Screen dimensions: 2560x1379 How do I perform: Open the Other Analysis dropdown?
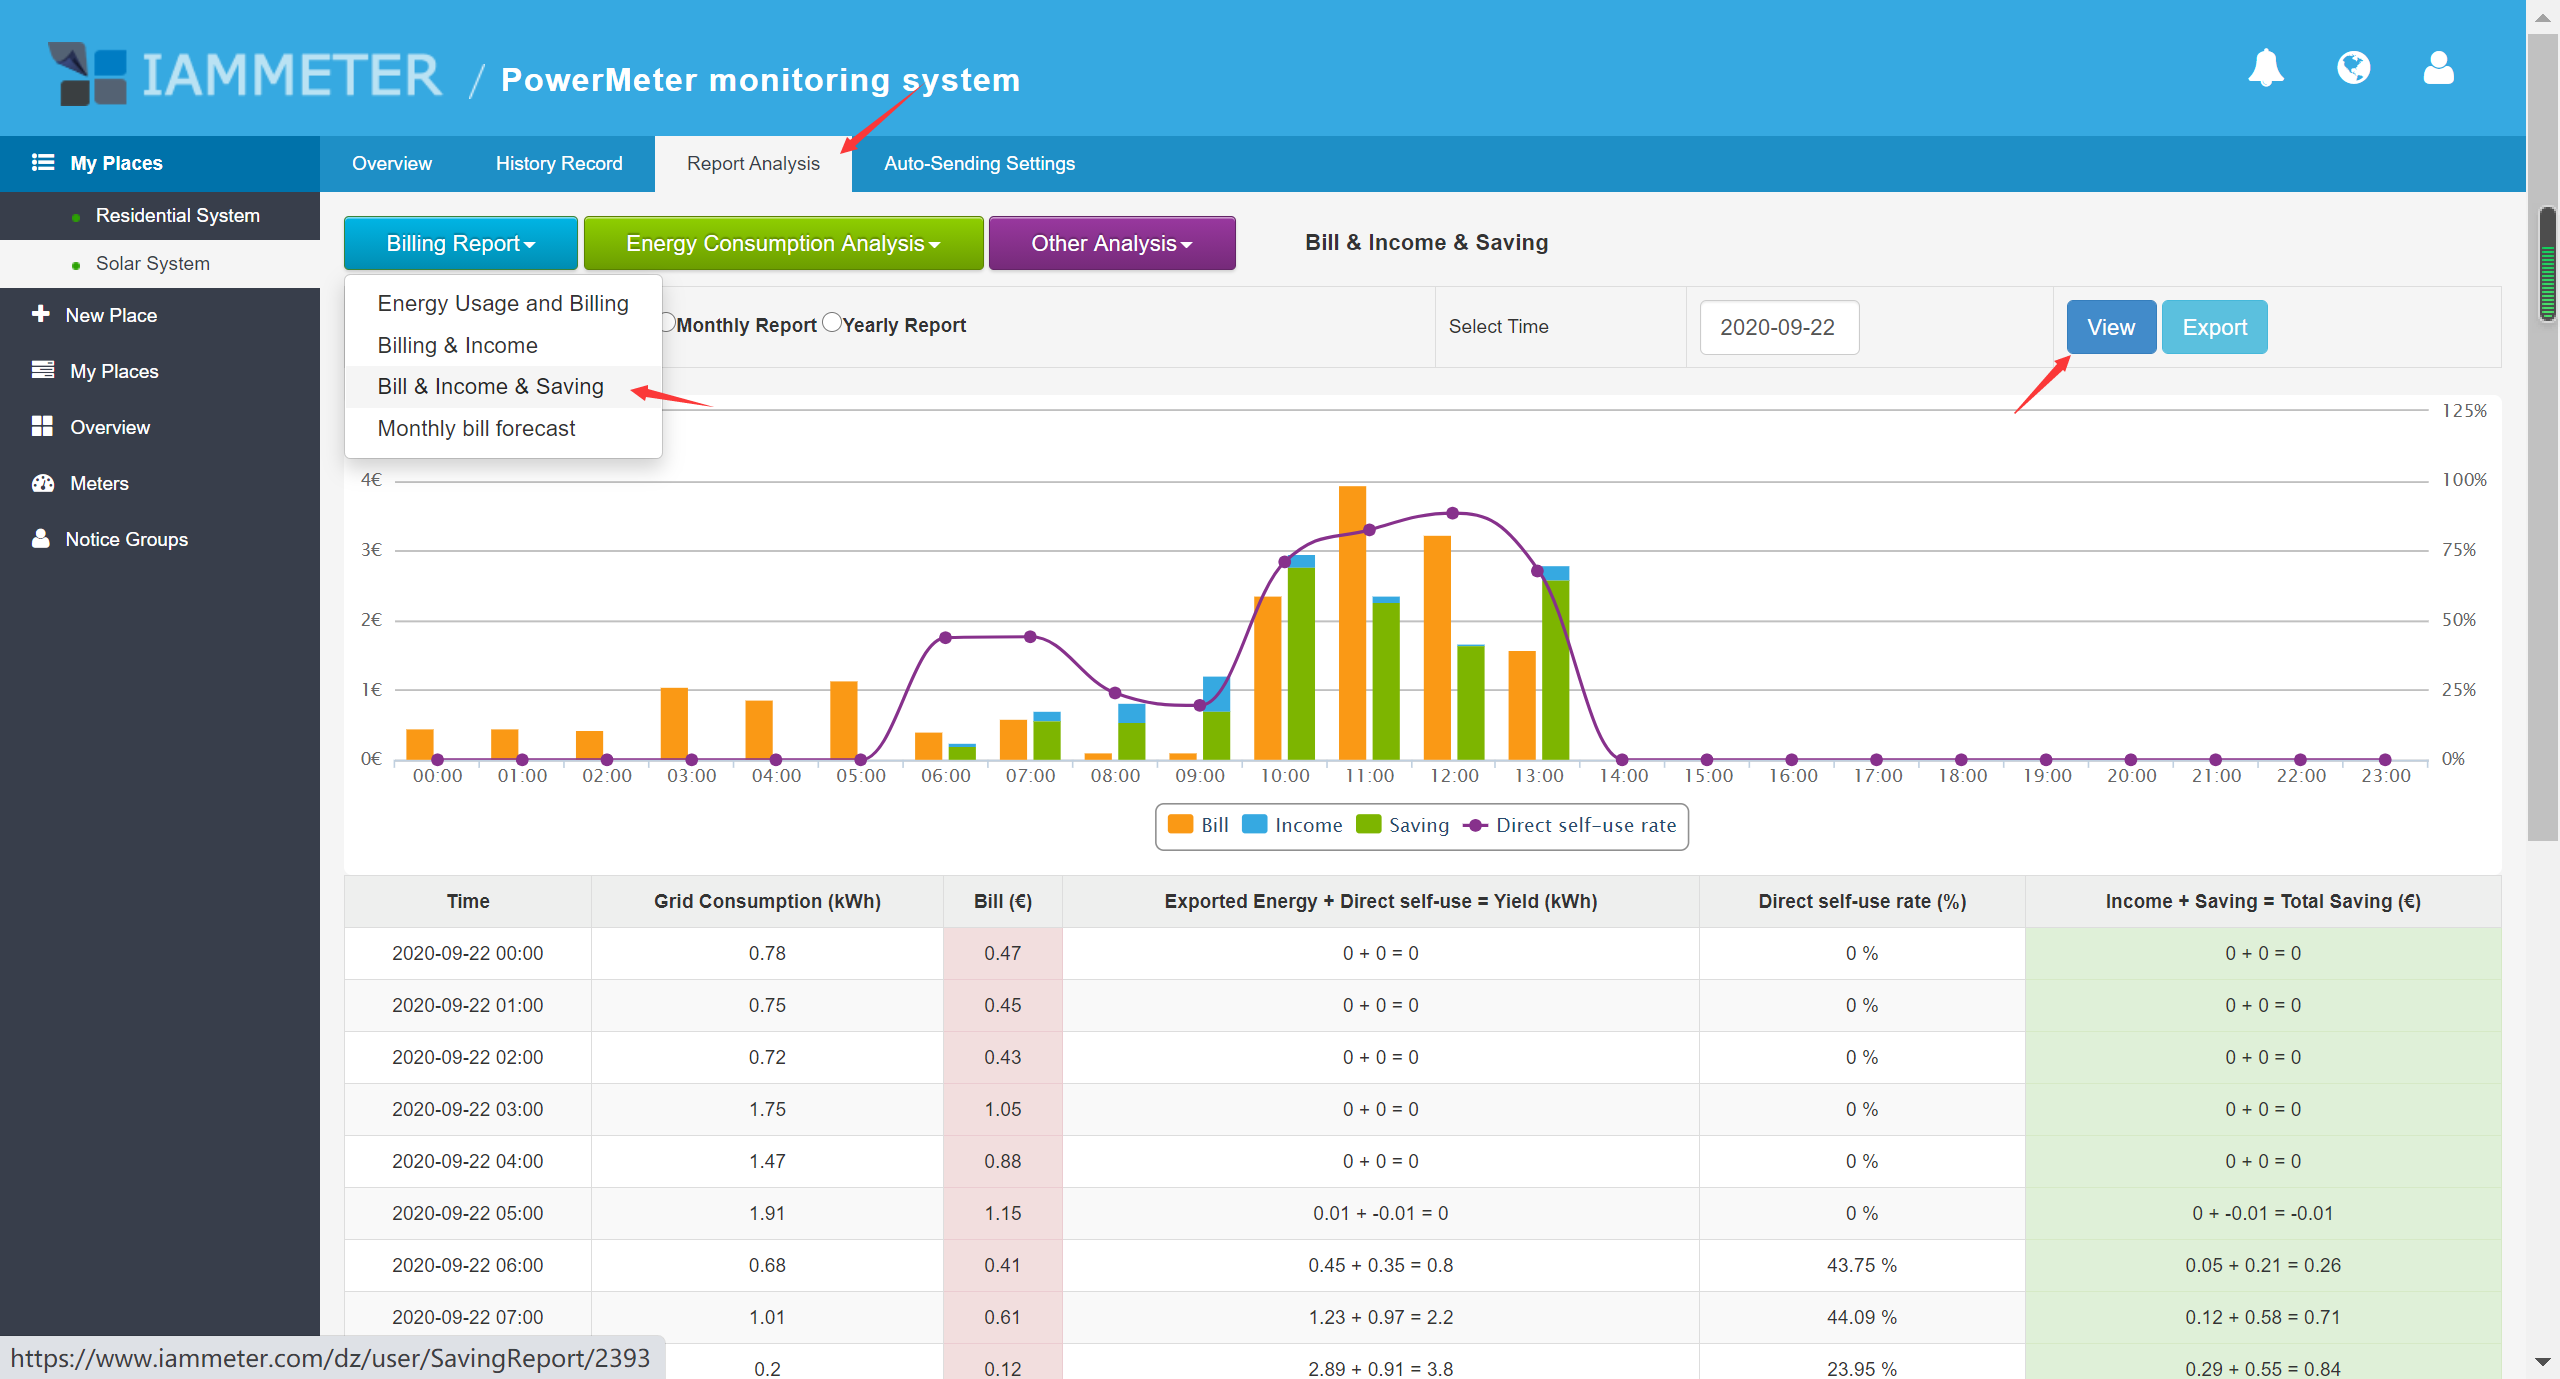(1111, 243)
